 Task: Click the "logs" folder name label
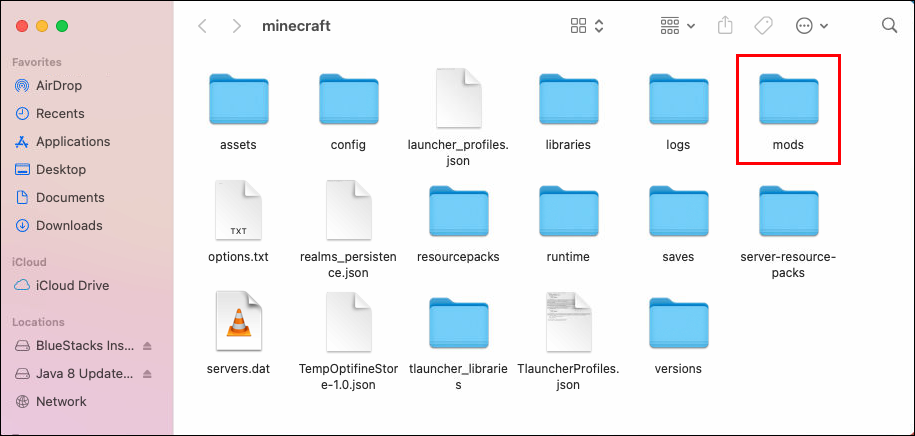tap(678, 145)
